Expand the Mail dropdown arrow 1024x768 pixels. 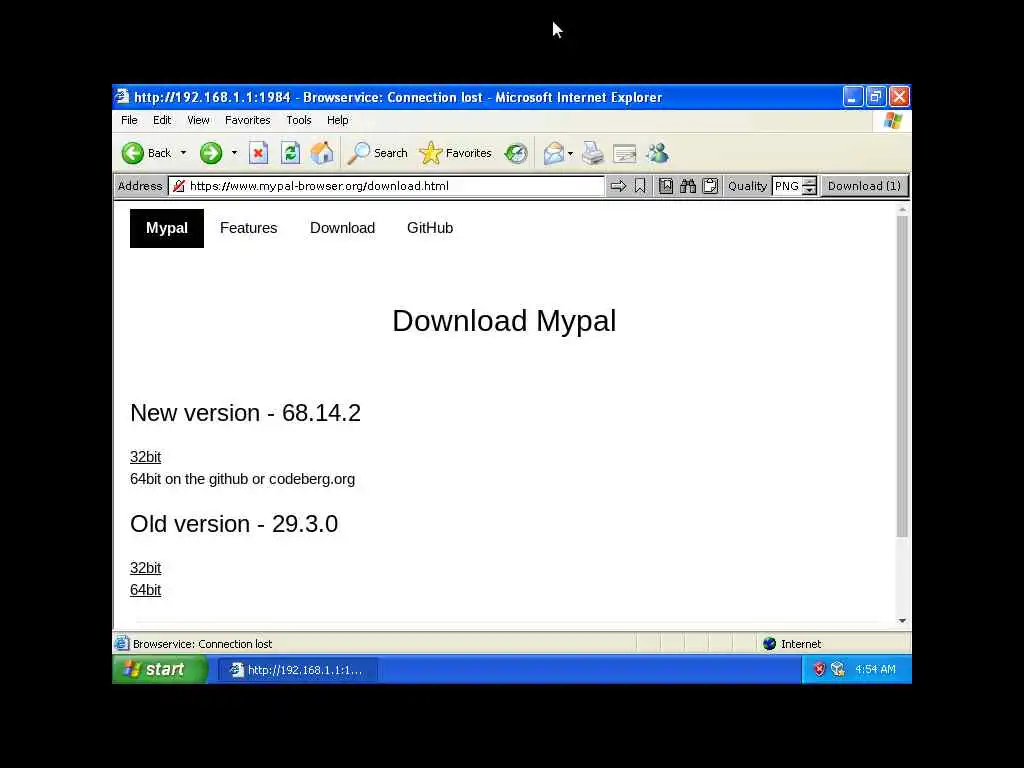[570, 153]
